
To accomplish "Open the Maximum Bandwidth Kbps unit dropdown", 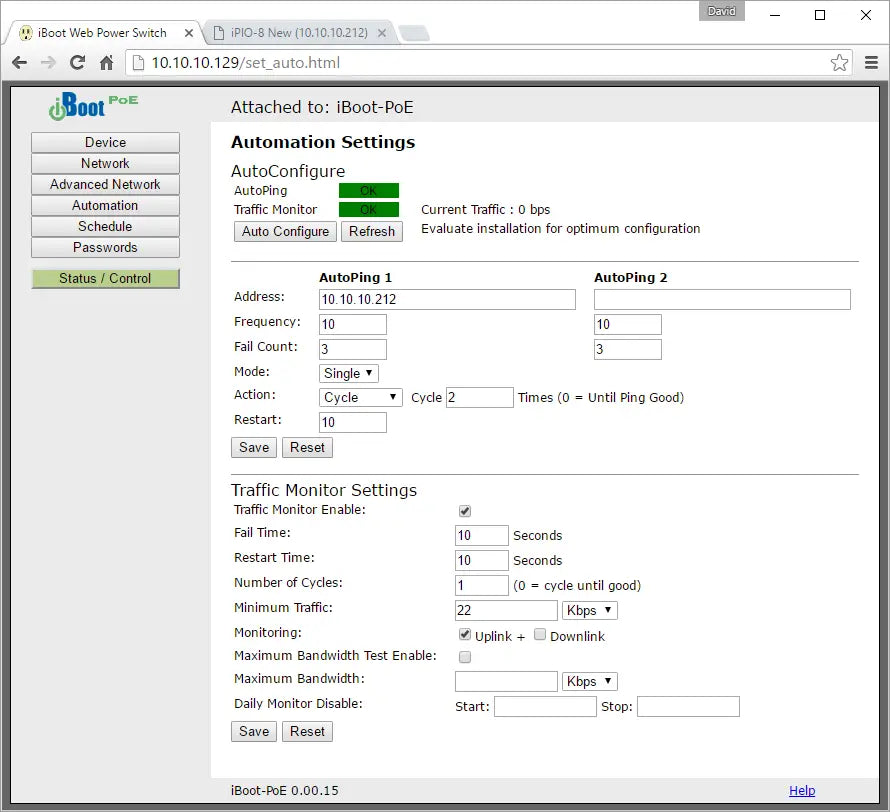I will point(590,681).
